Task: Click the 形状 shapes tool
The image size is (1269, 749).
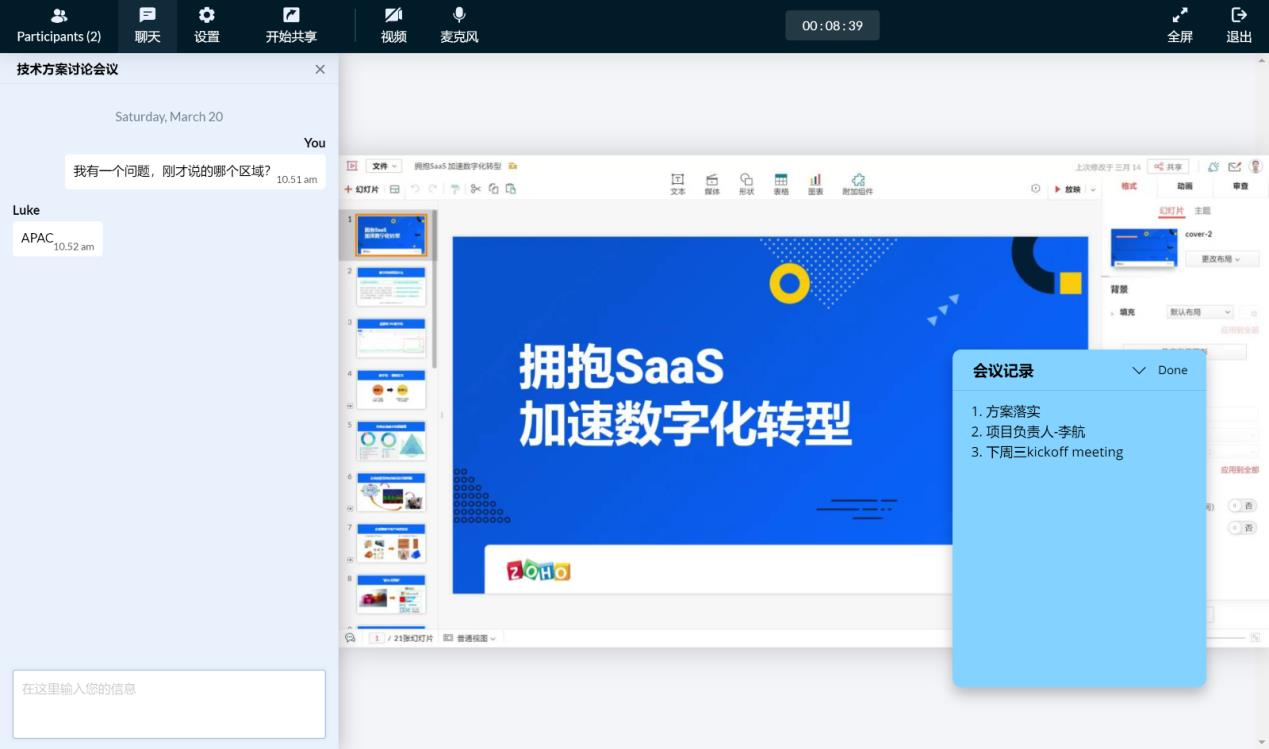Action: (x=746, y=184)
